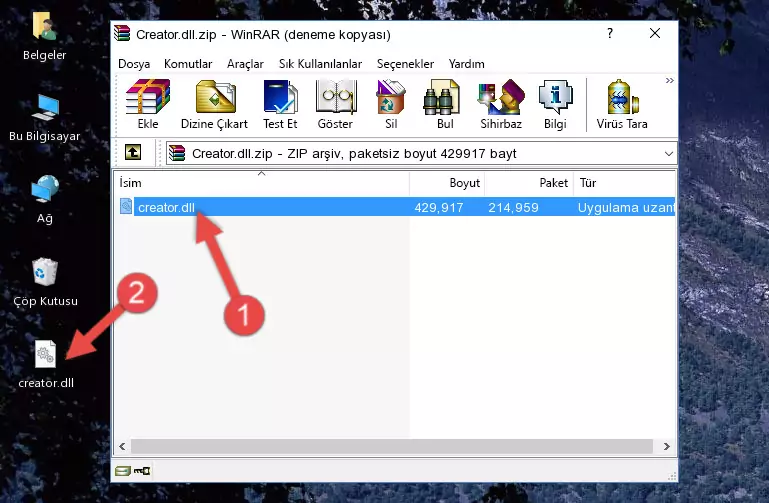Click the key icon in status bar
Viewport: 769px width, 503px height.
point(142,471)
